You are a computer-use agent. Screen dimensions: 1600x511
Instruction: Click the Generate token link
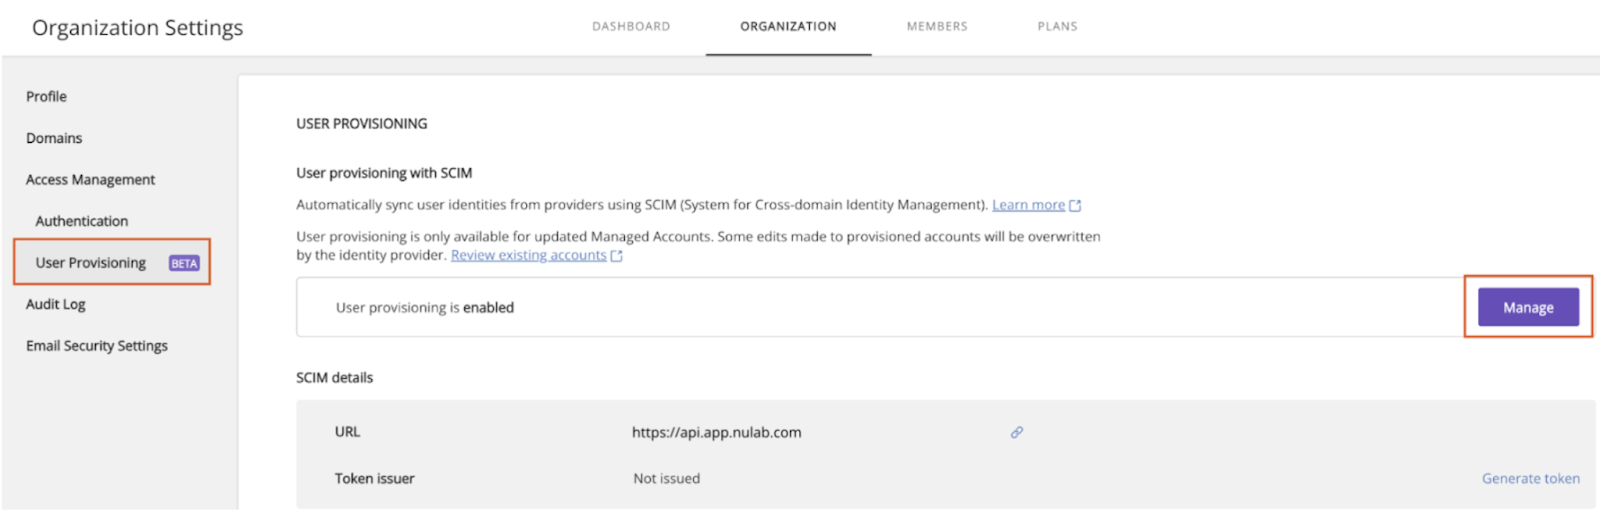(x=1531, y=478)
